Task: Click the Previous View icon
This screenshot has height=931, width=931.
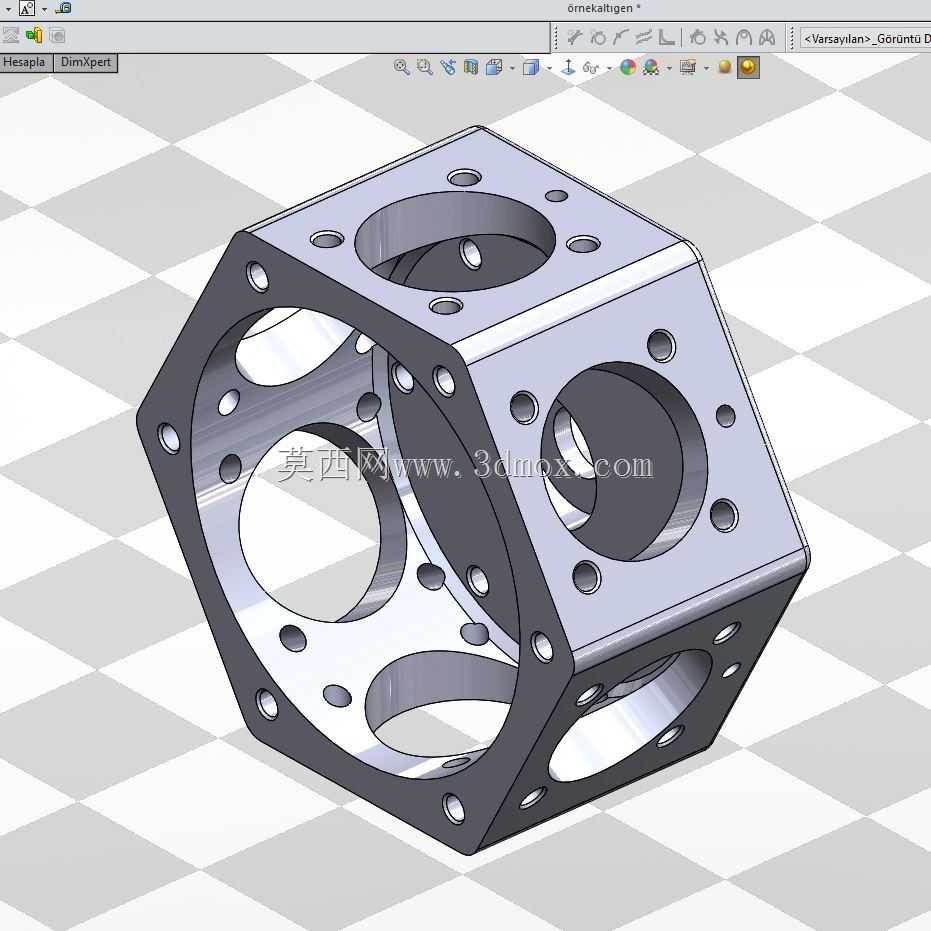Action: pos(448,67)
